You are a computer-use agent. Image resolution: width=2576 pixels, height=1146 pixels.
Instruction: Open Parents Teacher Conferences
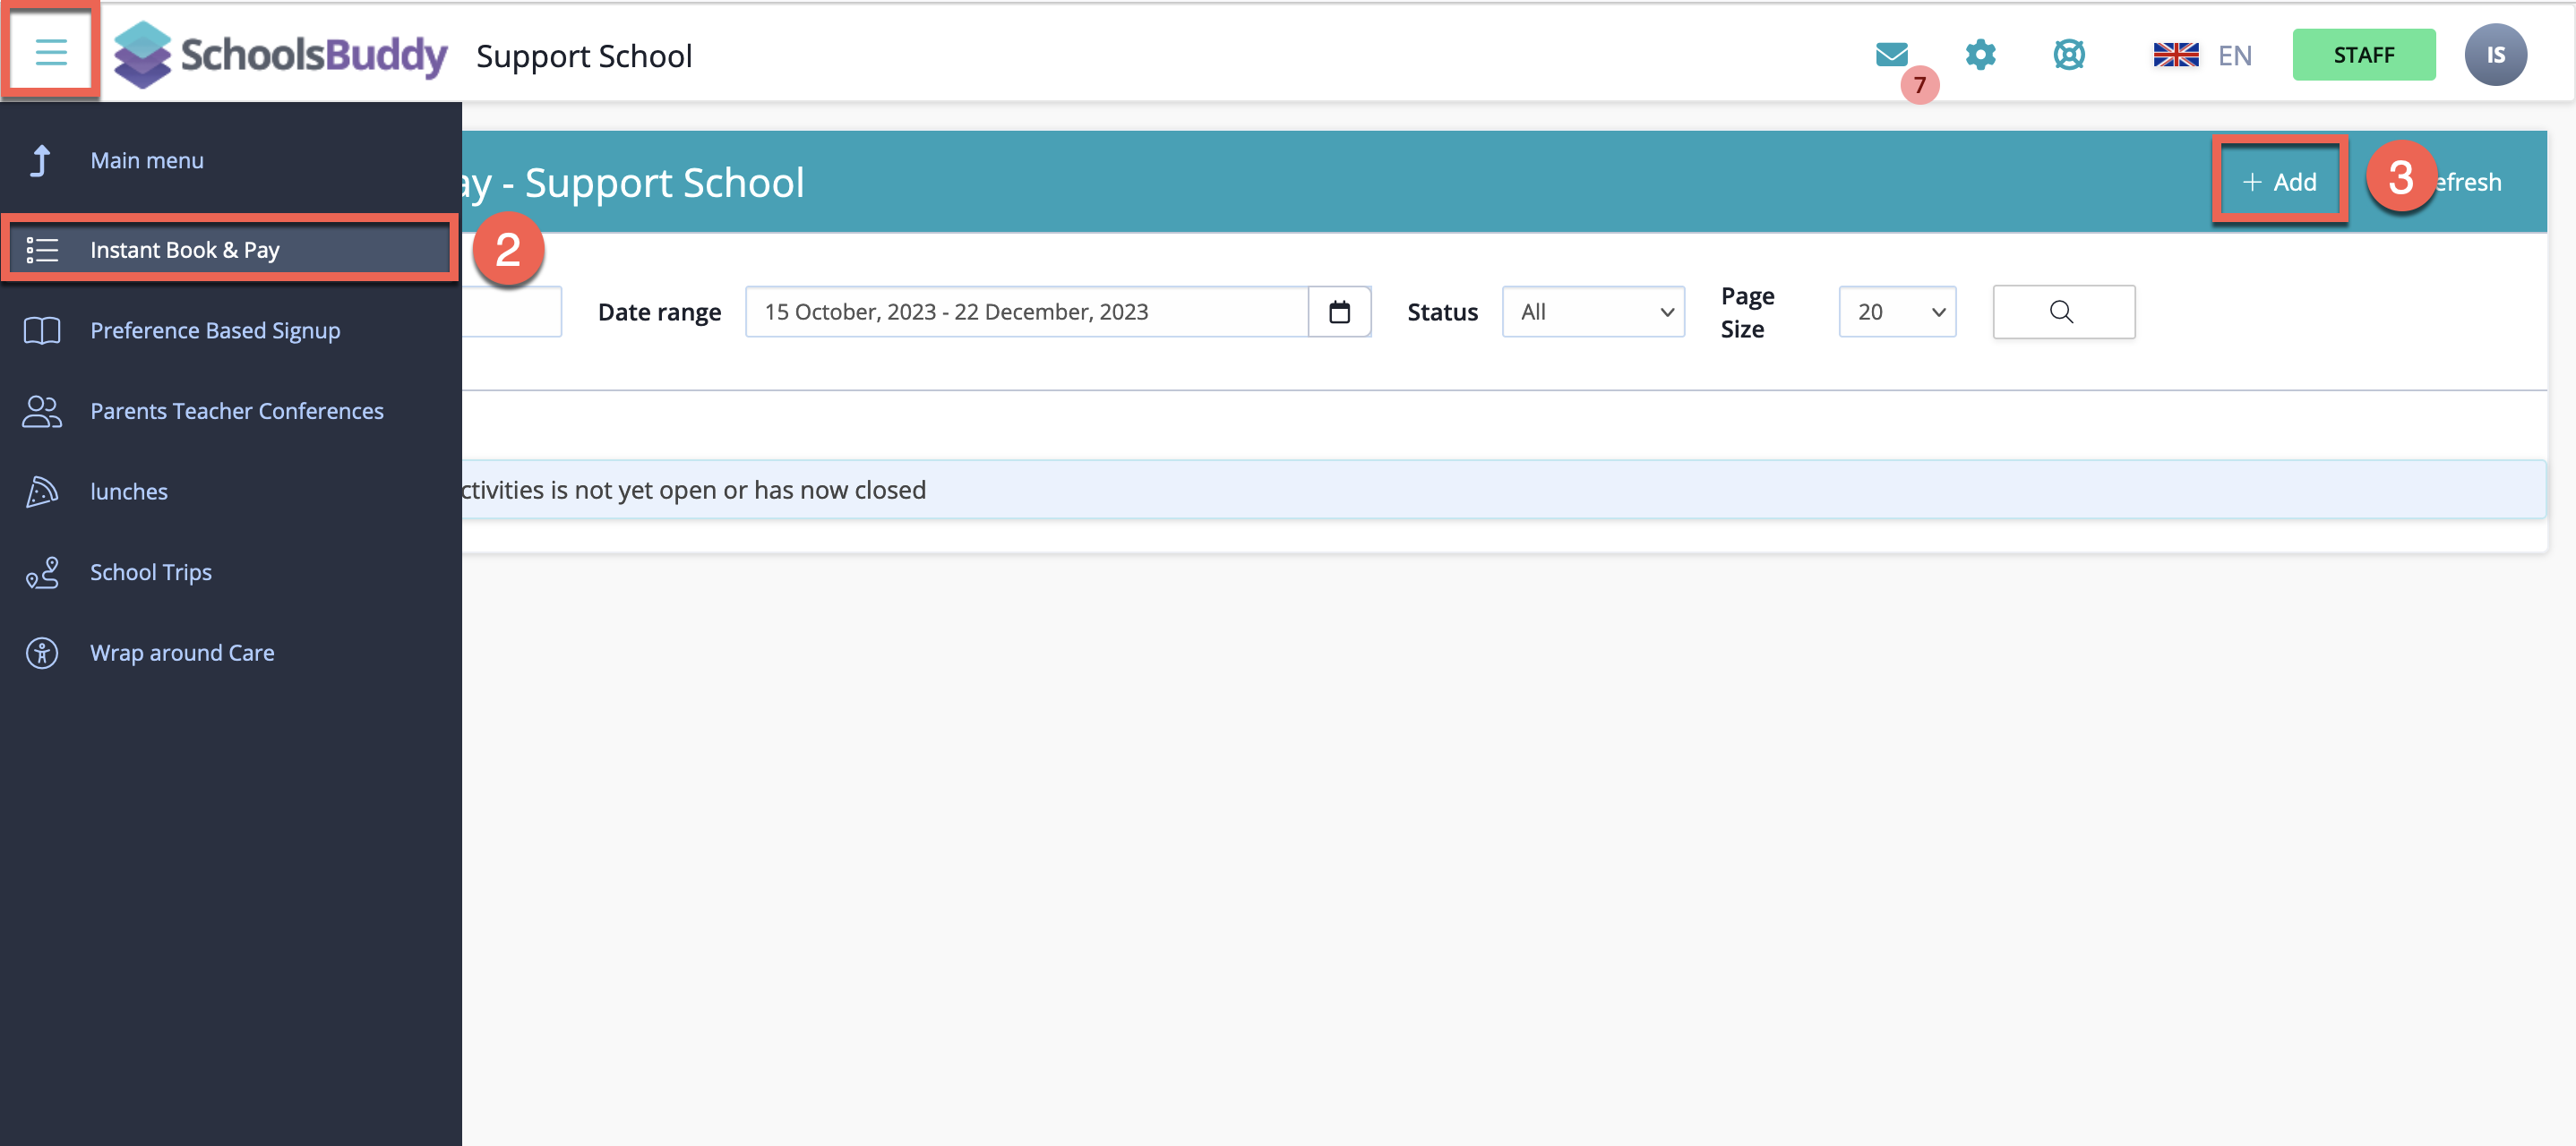coord(237,411)
